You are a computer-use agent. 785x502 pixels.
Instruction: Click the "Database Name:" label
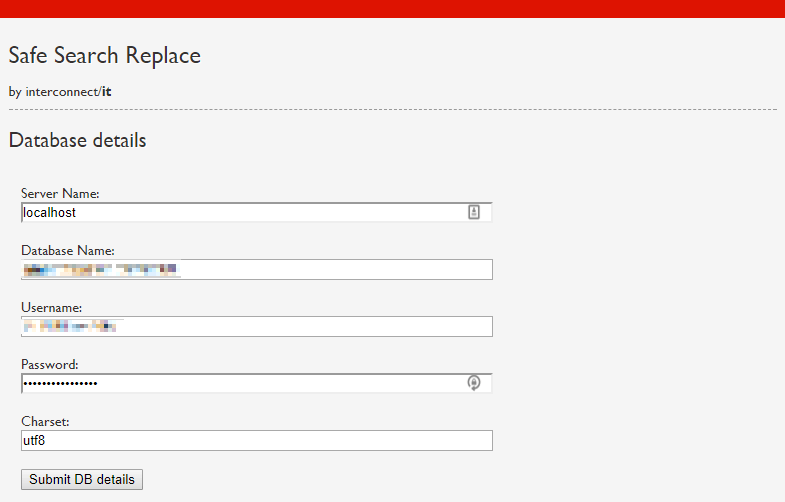pos(68,250)
